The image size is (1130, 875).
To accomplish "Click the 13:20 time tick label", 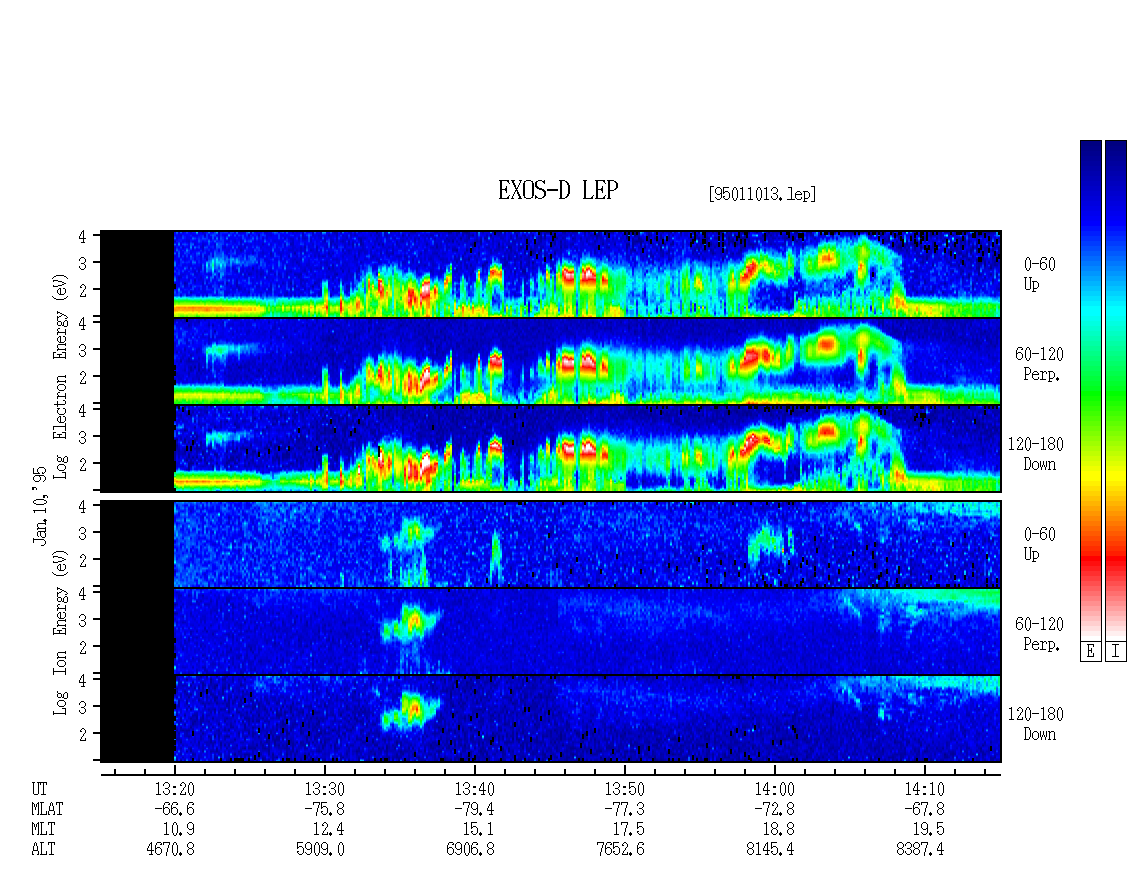I will click(174, 789).
